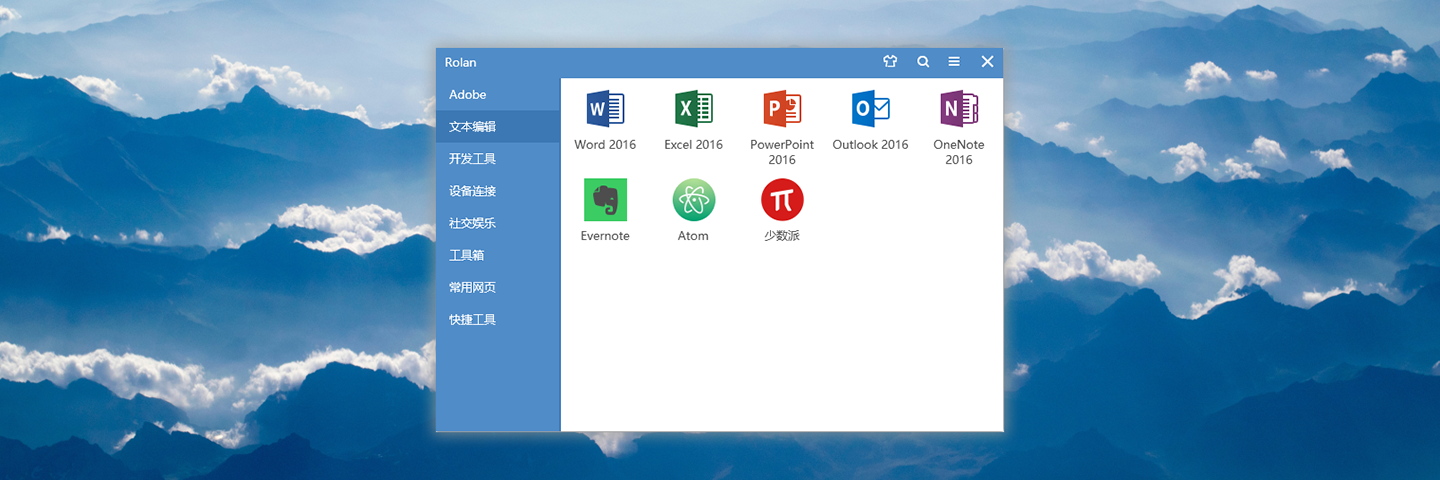1440x480 pixels.
Task: Open the 工具箱 group
Action: (x=498, y=255)
